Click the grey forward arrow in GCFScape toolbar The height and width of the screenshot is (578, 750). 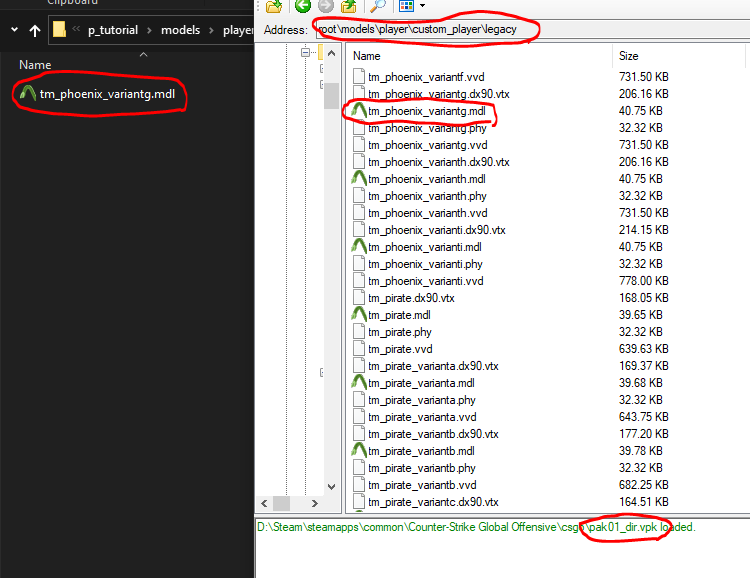click(x=326, y=5)
